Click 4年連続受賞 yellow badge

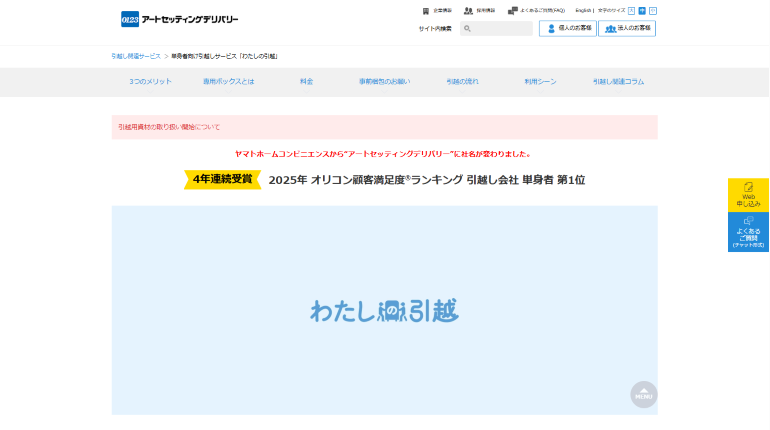[x=222, y=179]
